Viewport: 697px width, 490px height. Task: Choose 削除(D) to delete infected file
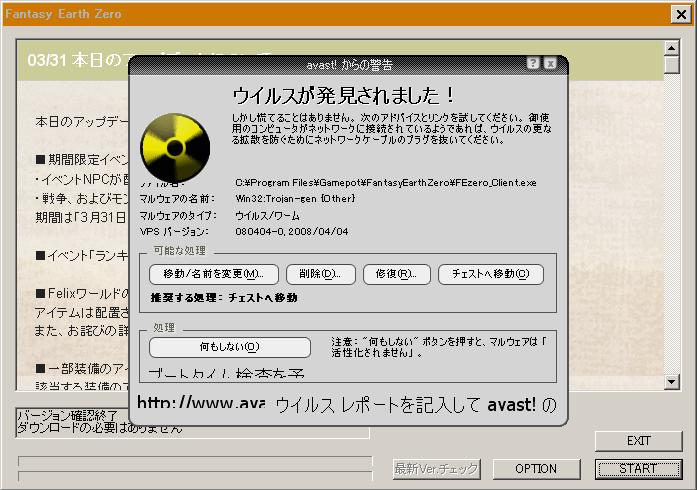coord(320,274)
